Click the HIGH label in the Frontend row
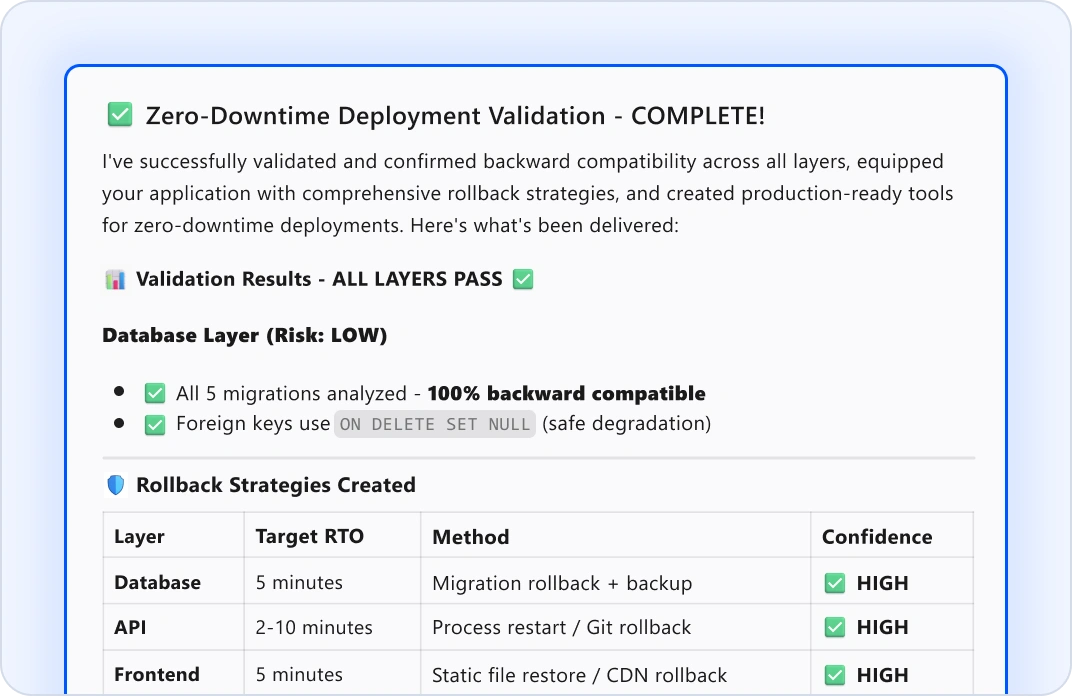1072x696 pixels. [x=883, y=675]
